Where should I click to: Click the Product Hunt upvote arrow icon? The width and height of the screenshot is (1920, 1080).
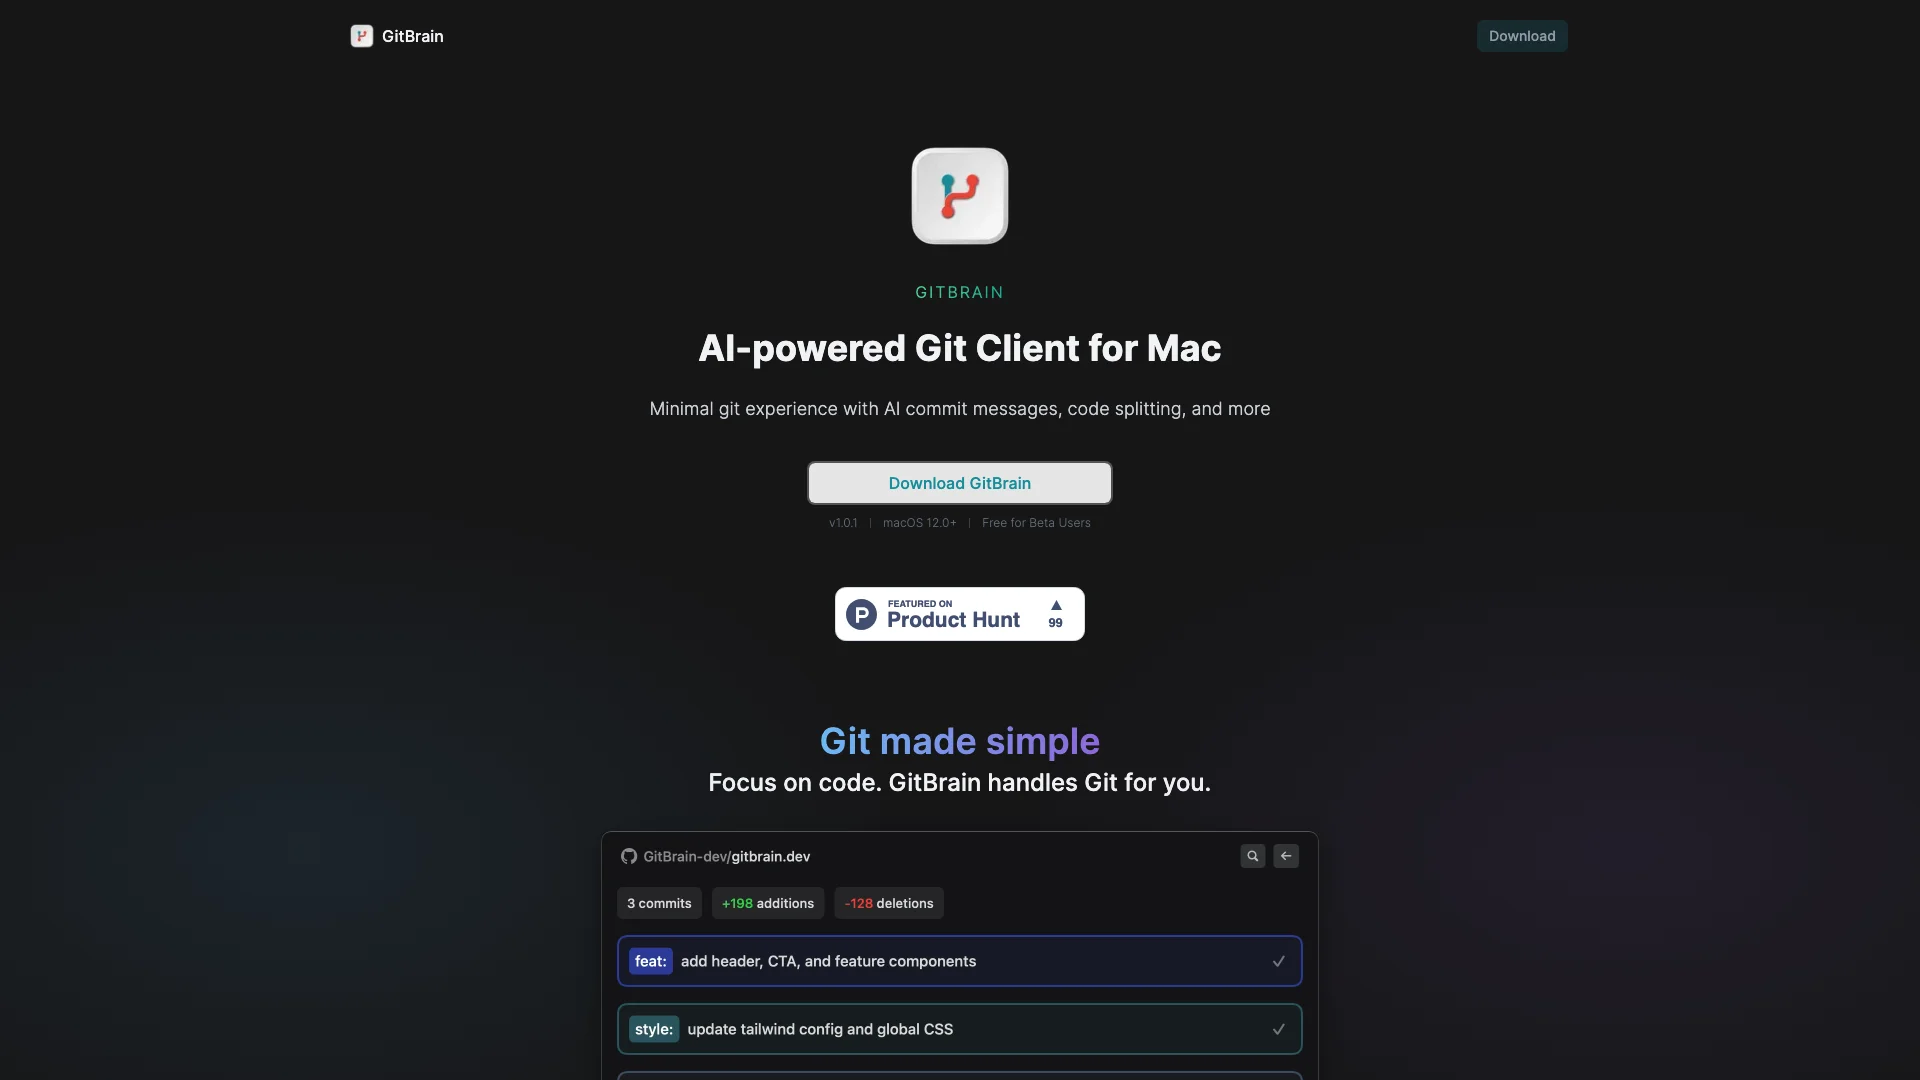1054,605
